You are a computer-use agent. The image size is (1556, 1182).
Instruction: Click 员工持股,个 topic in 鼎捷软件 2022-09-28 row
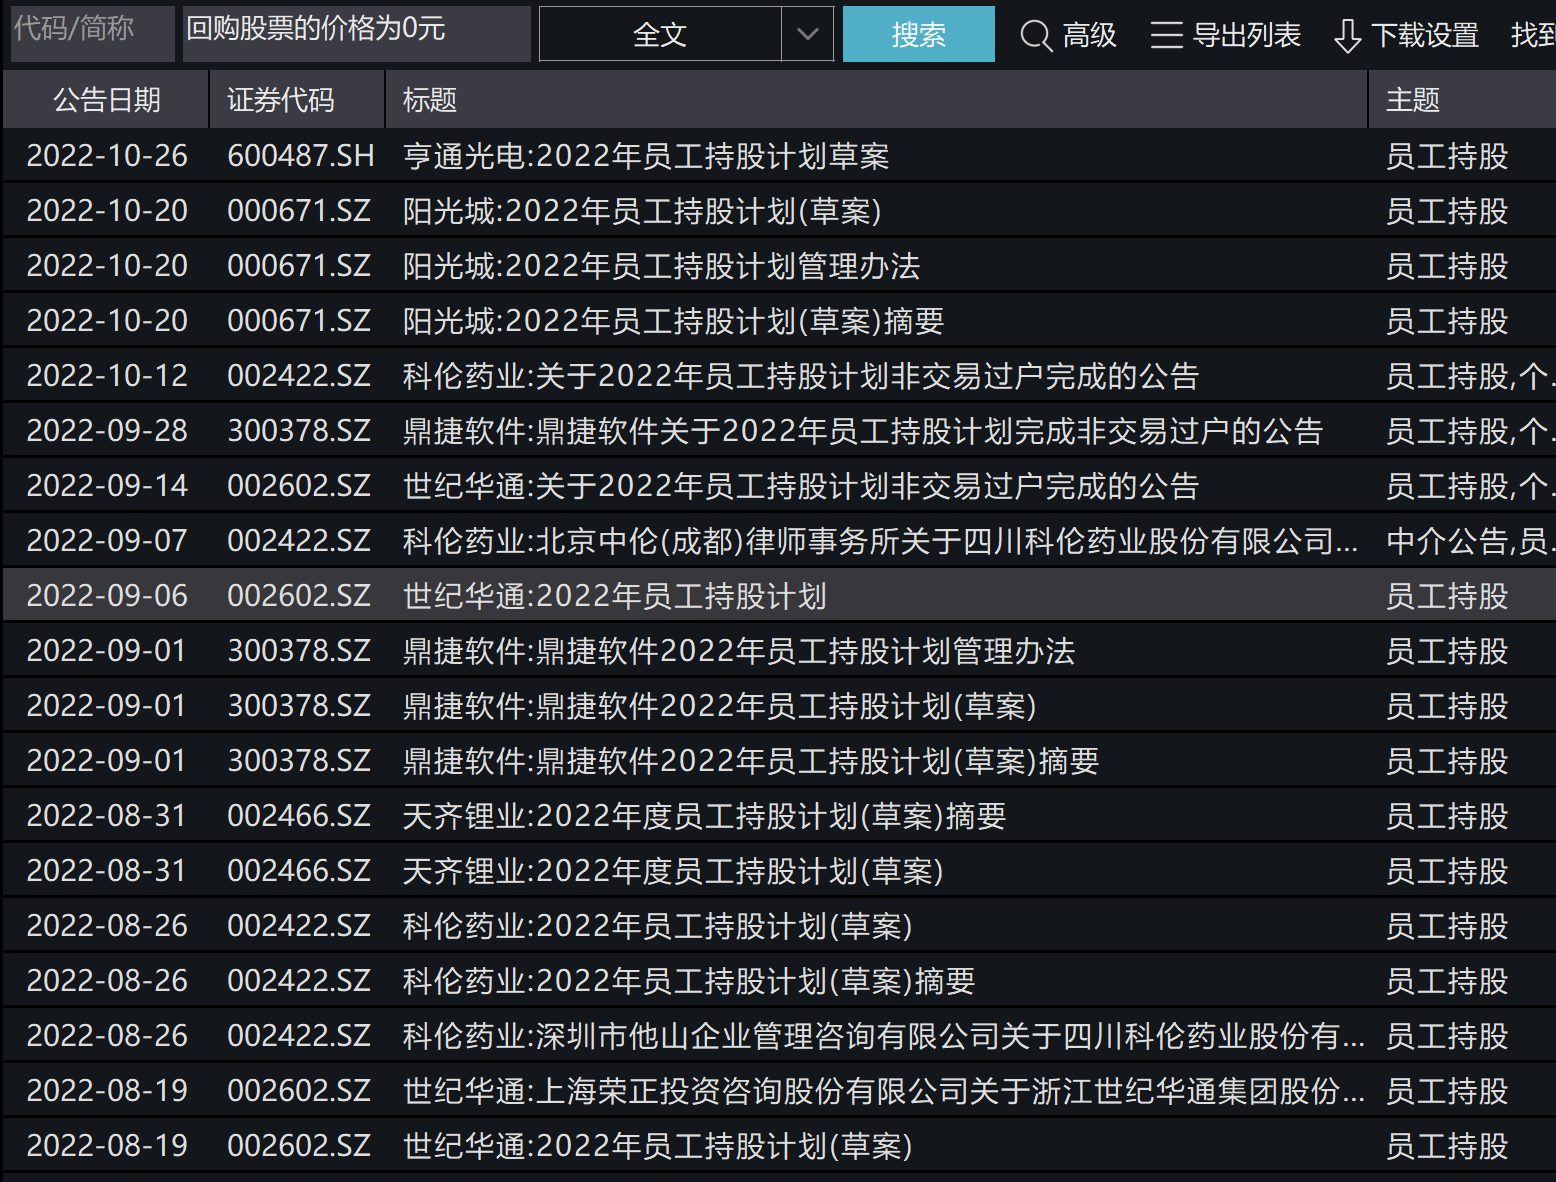1470,431
